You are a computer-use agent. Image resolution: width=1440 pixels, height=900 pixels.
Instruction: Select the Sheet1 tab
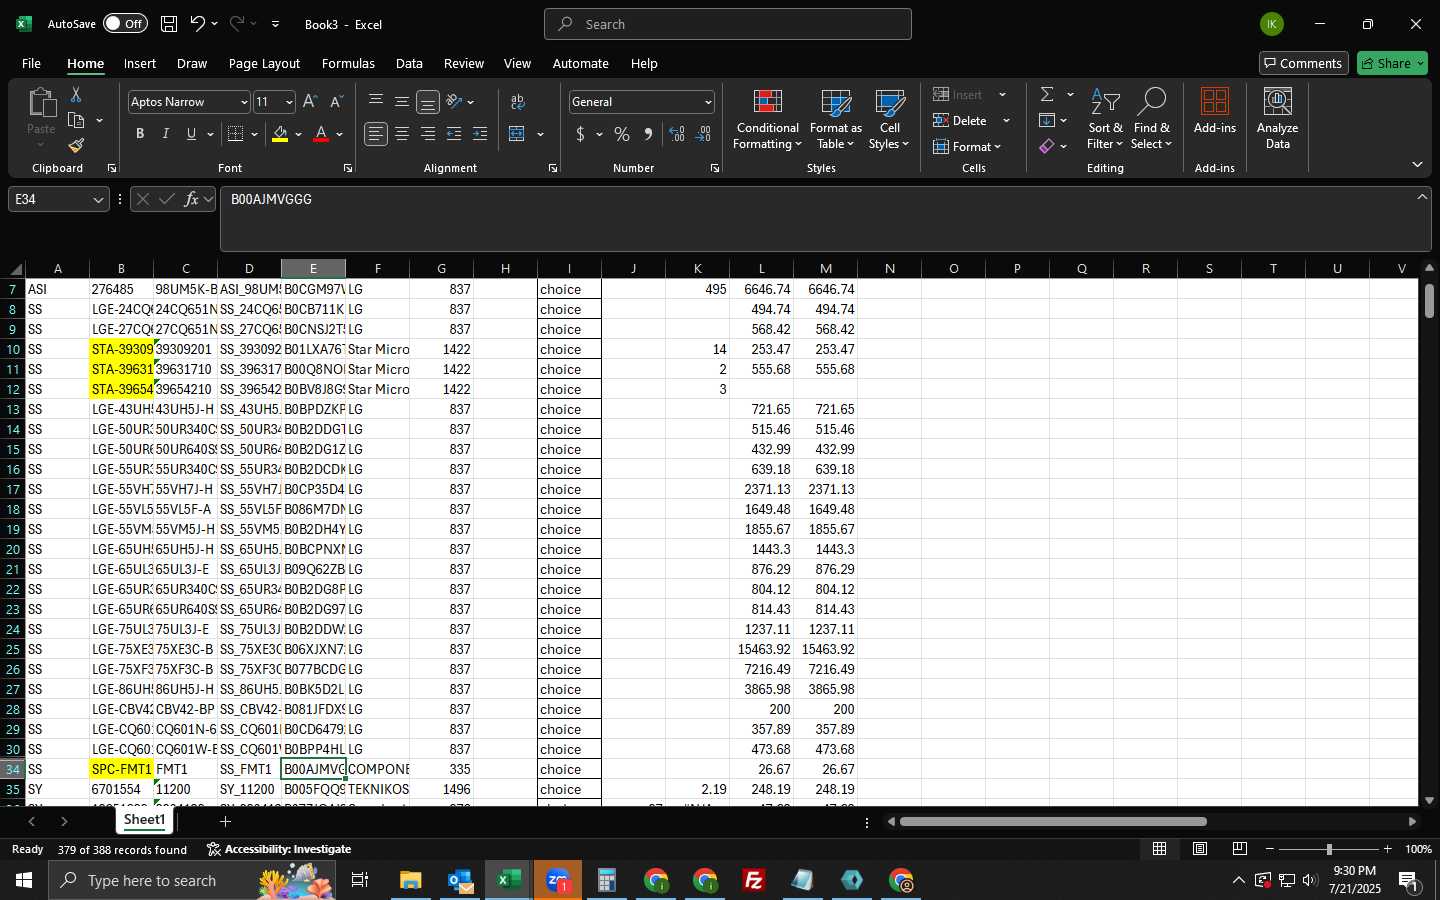(x=145, y=820)
